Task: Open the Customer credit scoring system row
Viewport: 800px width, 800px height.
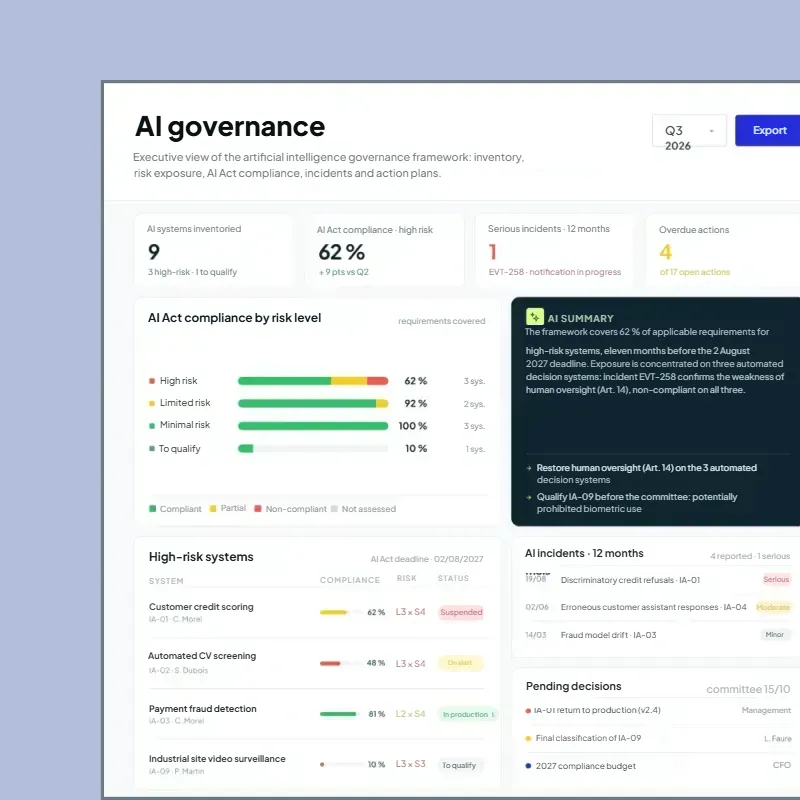Action: (316, 612)
